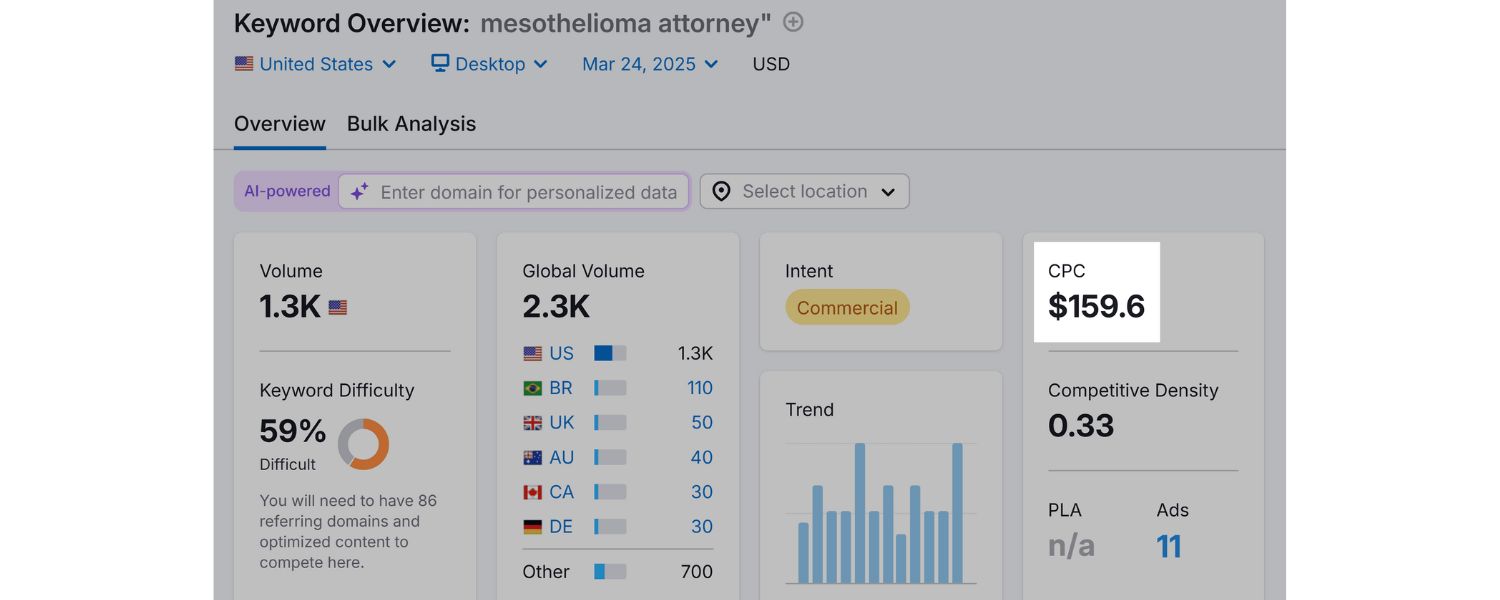Click the plus icon beside keyword title
1500x600 pixels.
[x=793, y=22]
